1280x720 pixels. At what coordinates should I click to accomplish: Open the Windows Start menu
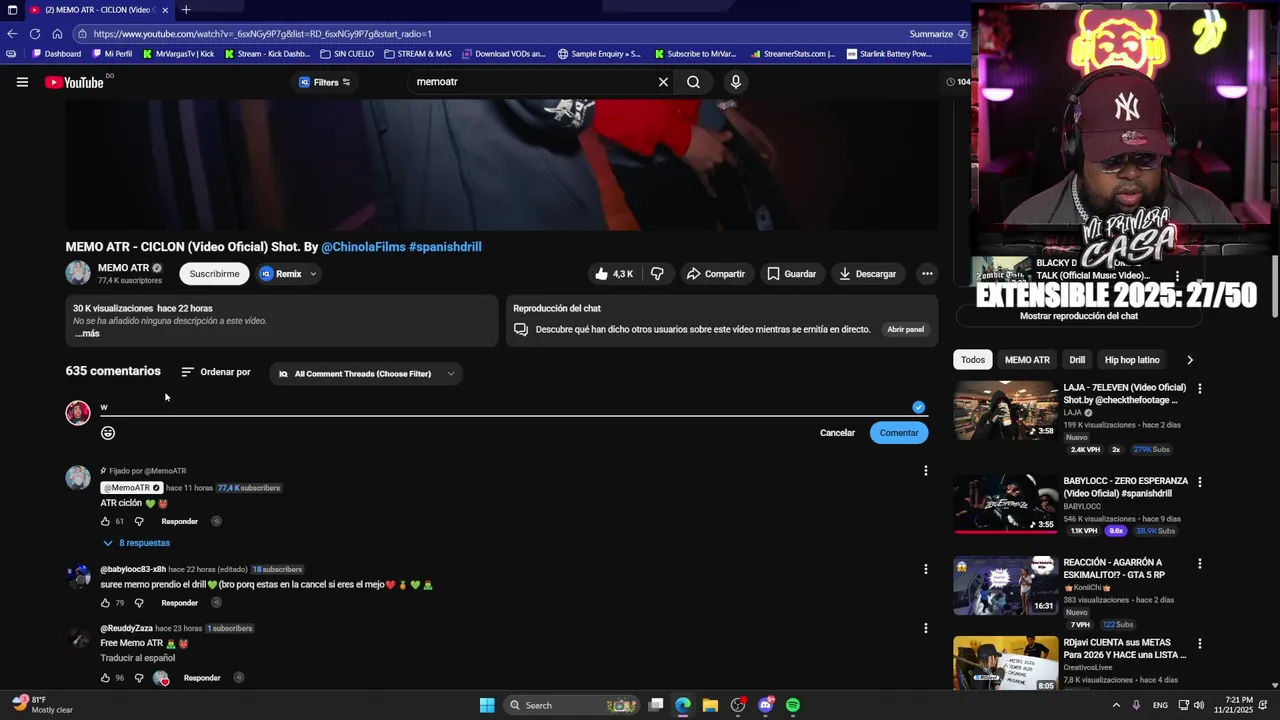coord(487,705)
